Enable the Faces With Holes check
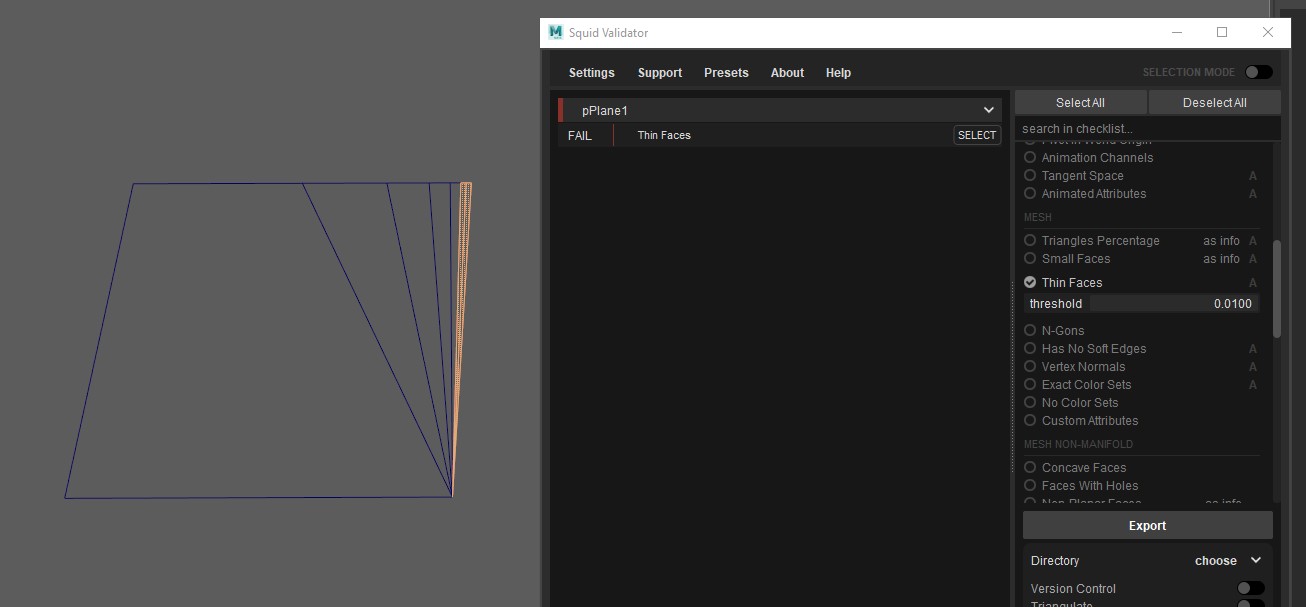The image size is (1306, 607). pyautogui.click(x=1030, y=485)
